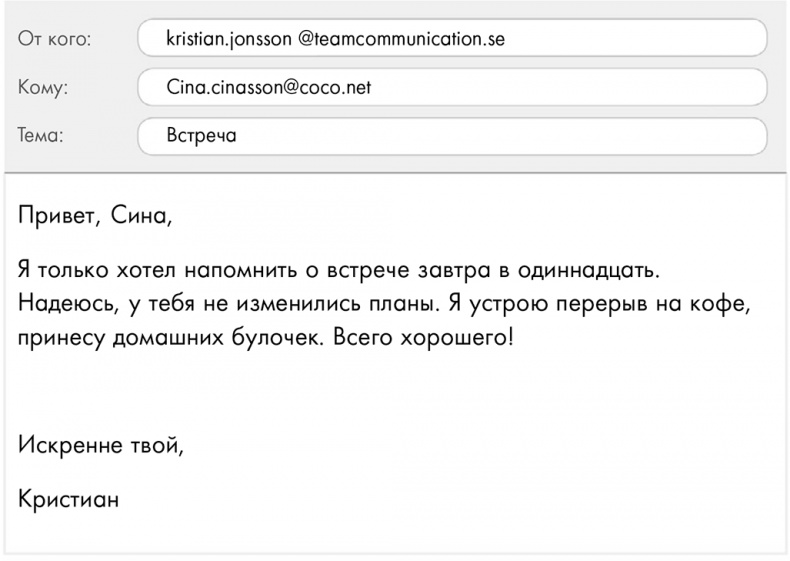This screenshot has width=790, height=561.
Task: Click the Cina.cinasson@coco.net address text
Action: tap(269, 87)
